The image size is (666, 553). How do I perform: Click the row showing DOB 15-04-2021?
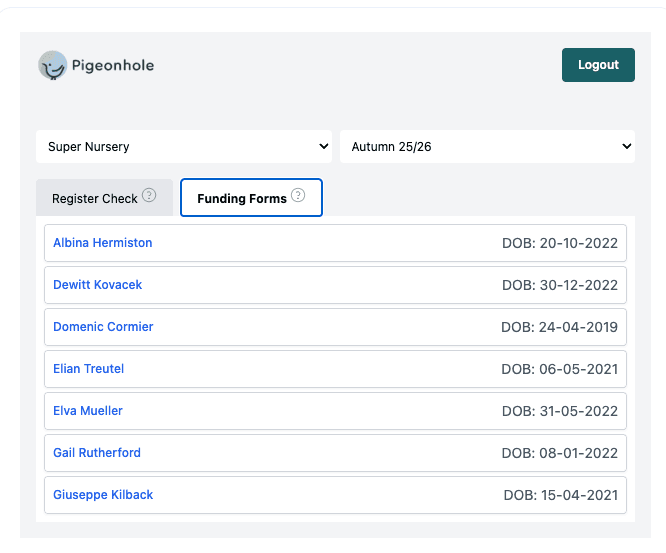coord(560,495)
